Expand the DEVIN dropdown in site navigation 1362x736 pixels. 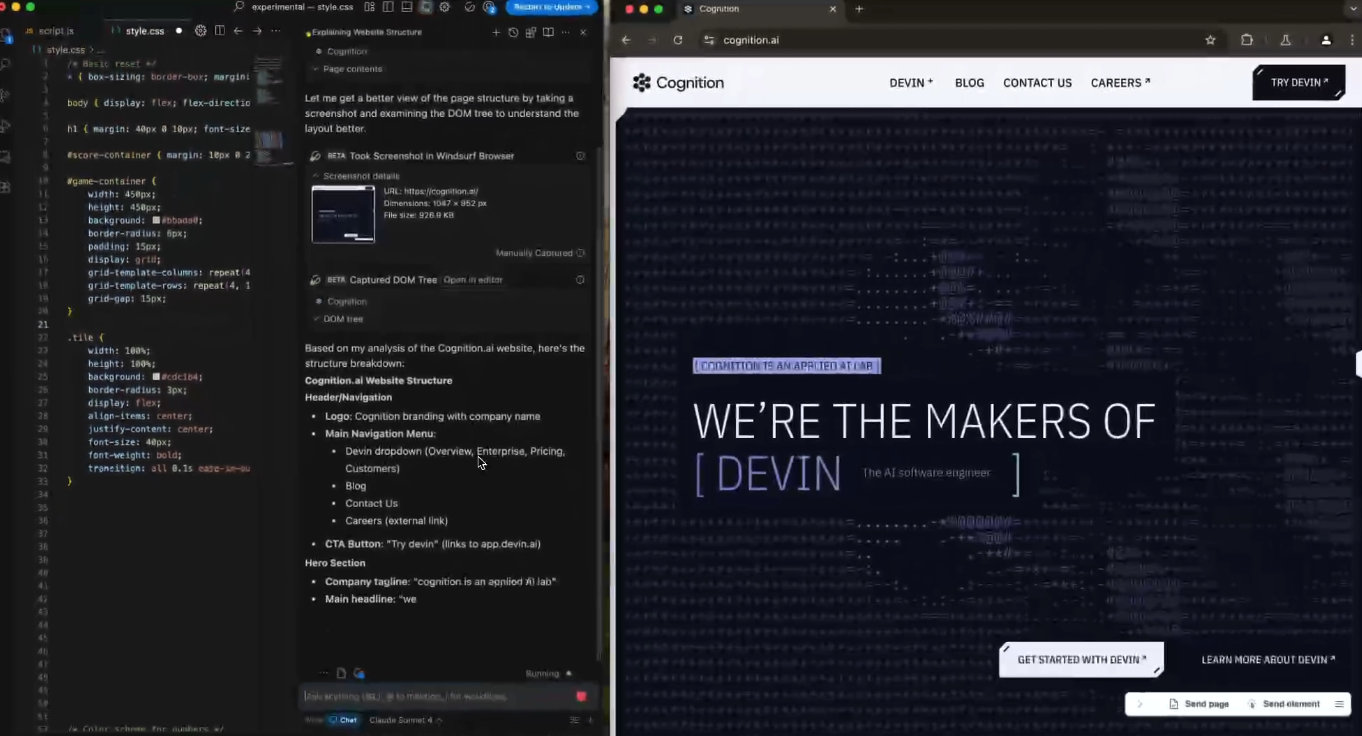click(910, 83)
